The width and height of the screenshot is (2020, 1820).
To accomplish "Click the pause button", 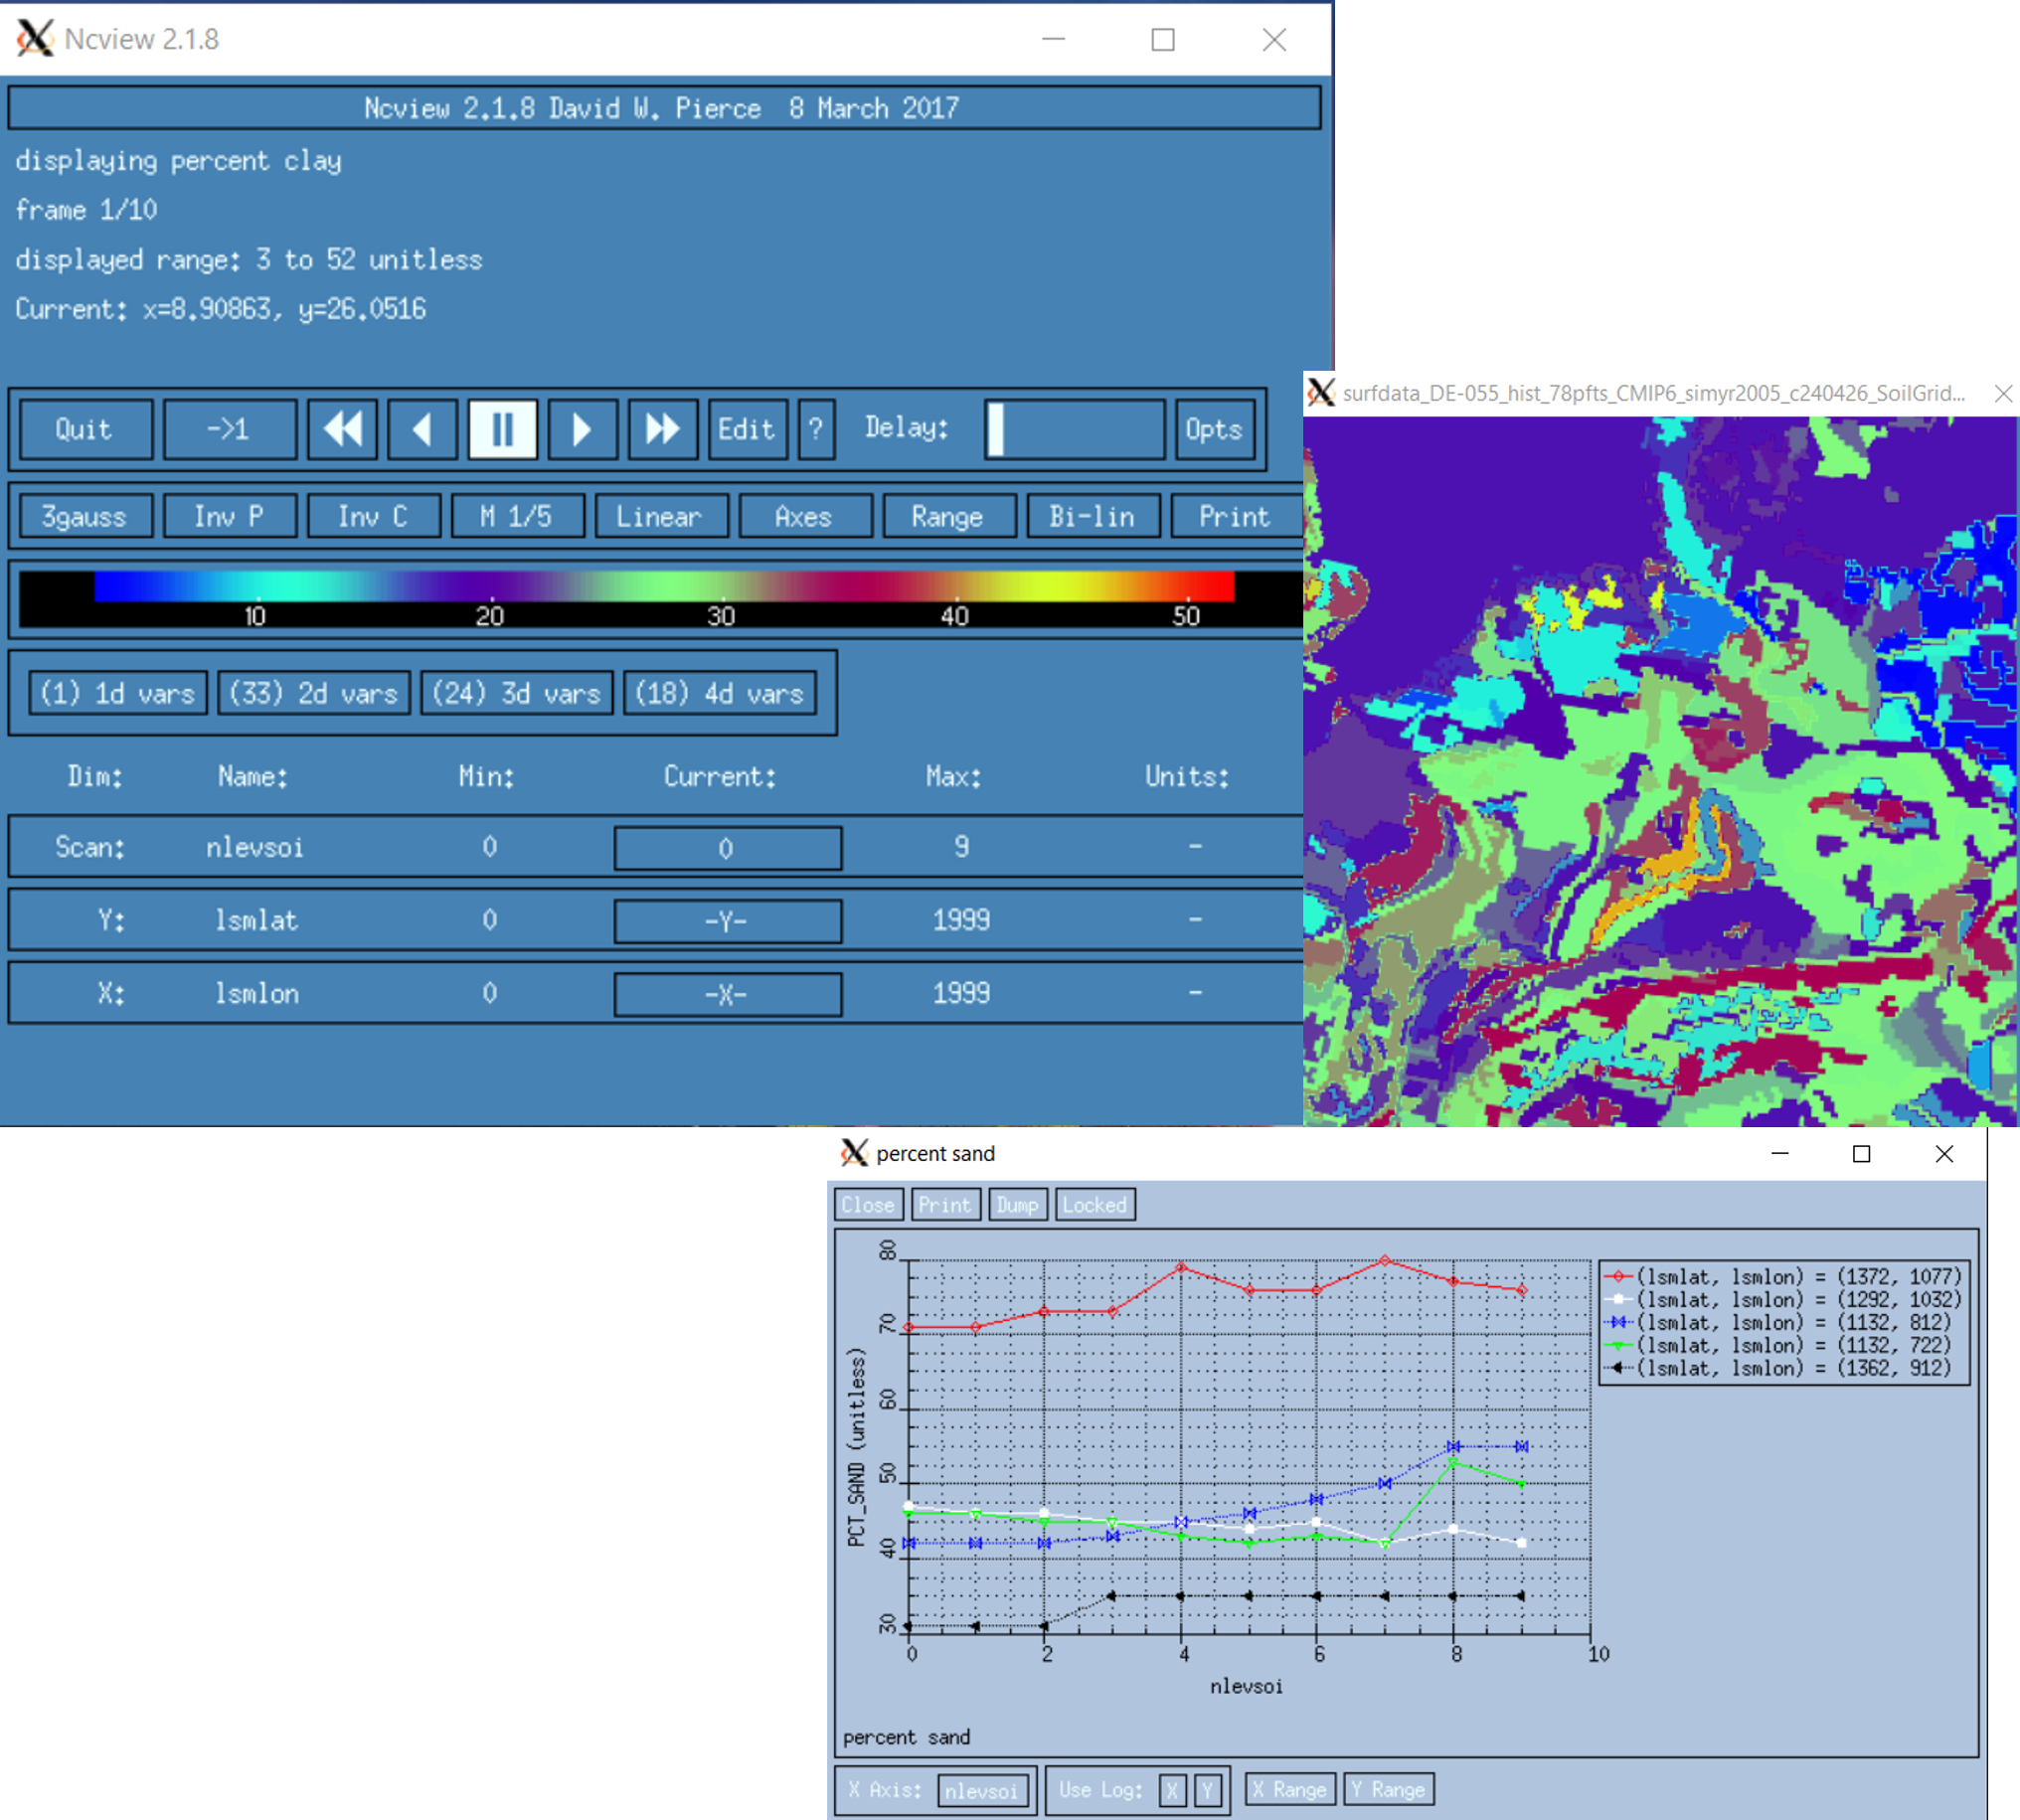I will tap(502, 430).
